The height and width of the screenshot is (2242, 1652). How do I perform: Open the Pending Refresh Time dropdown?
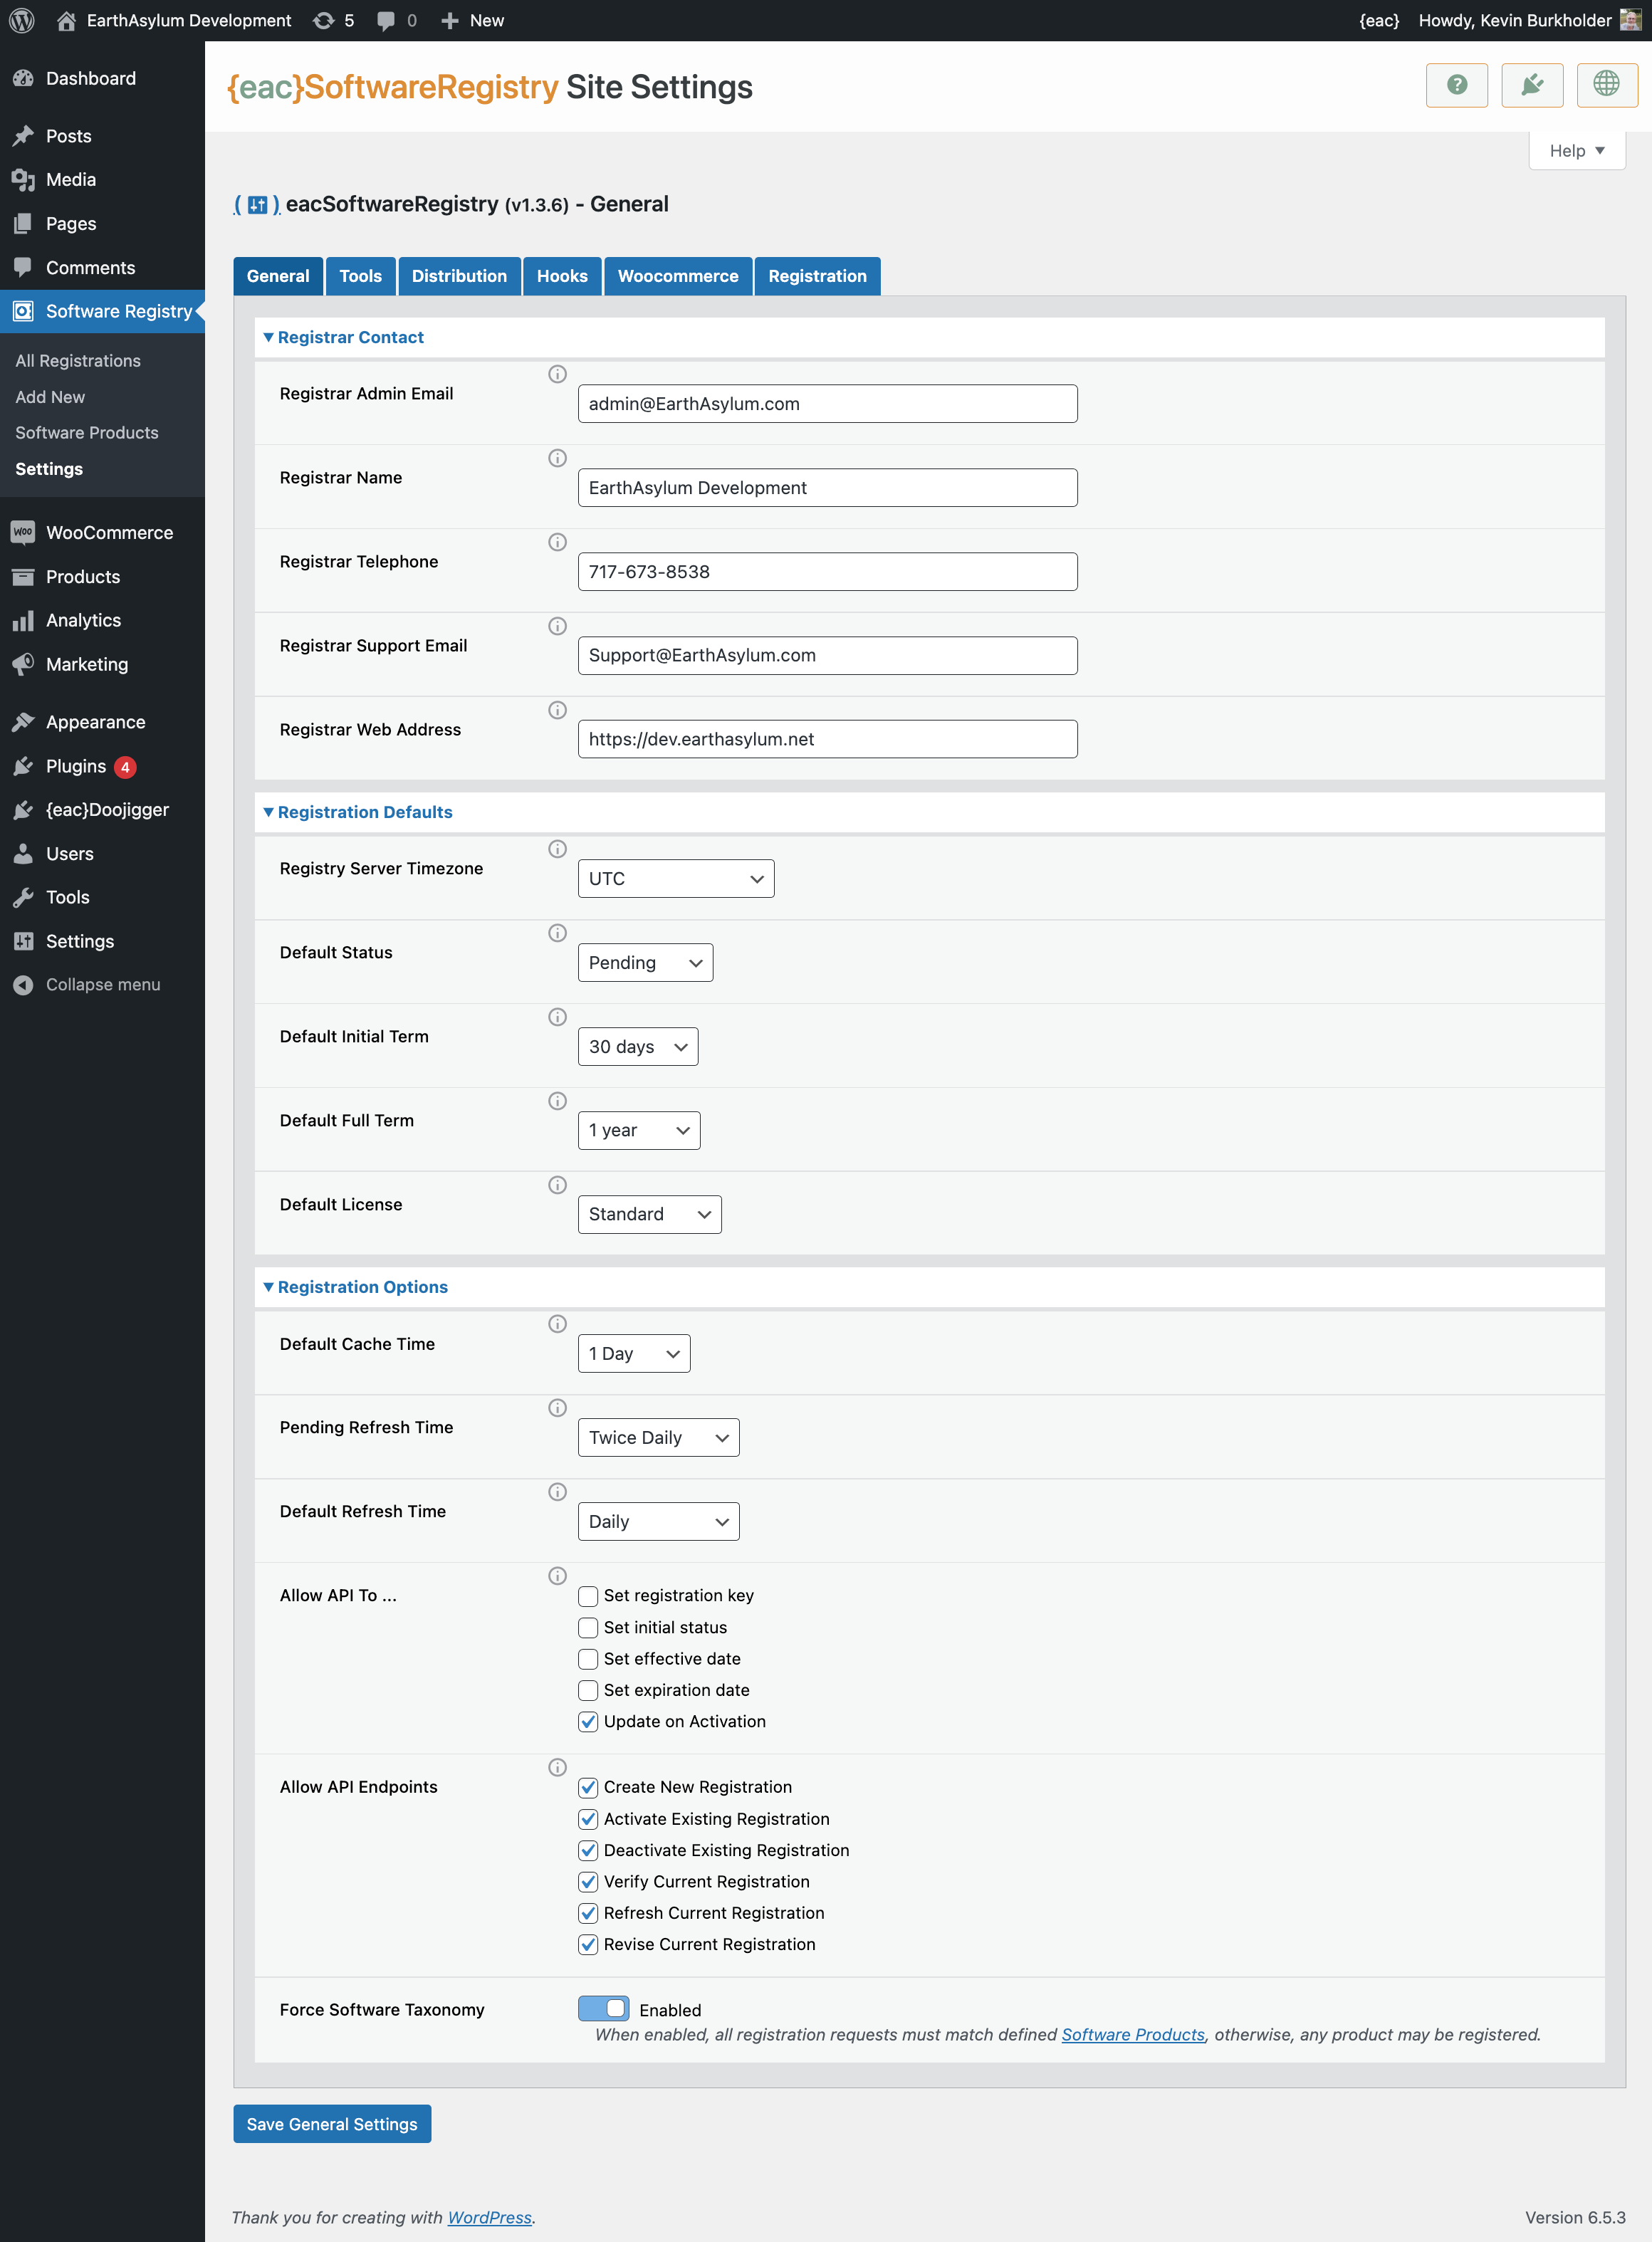pos(659,1438)
